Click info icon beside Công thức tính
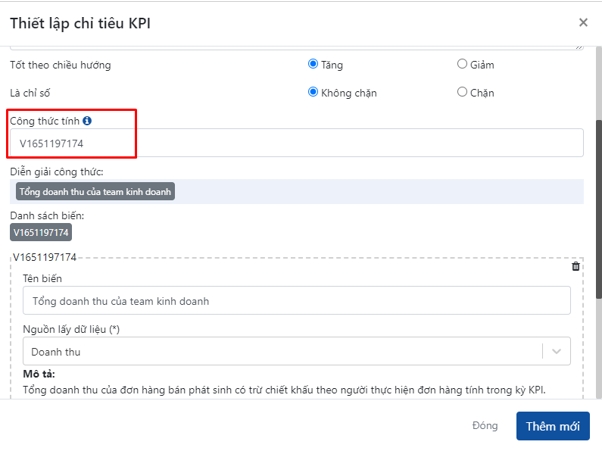The width and height of the screenshot is (602, 450). (87, 121)
